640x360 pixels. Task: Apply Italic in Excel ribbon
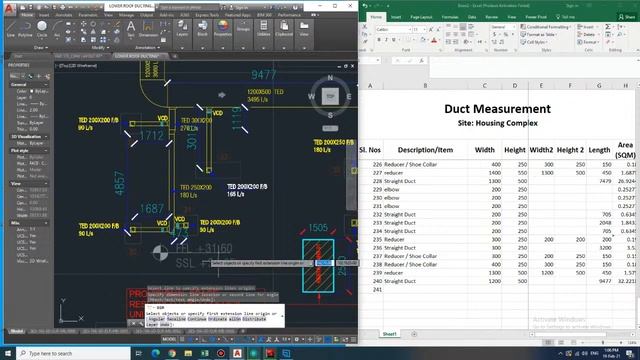tap(386, 40)
